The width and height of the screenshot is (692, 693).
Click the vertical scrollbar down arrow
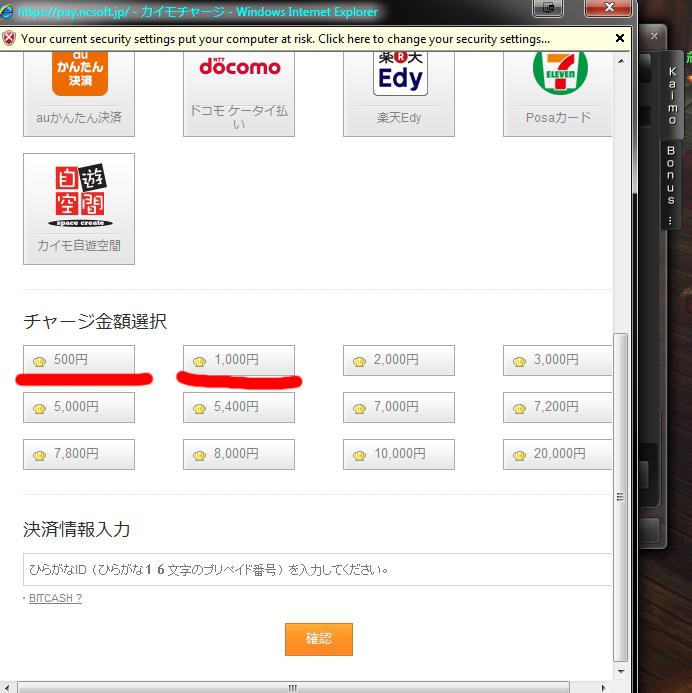[x=621, y=672]
